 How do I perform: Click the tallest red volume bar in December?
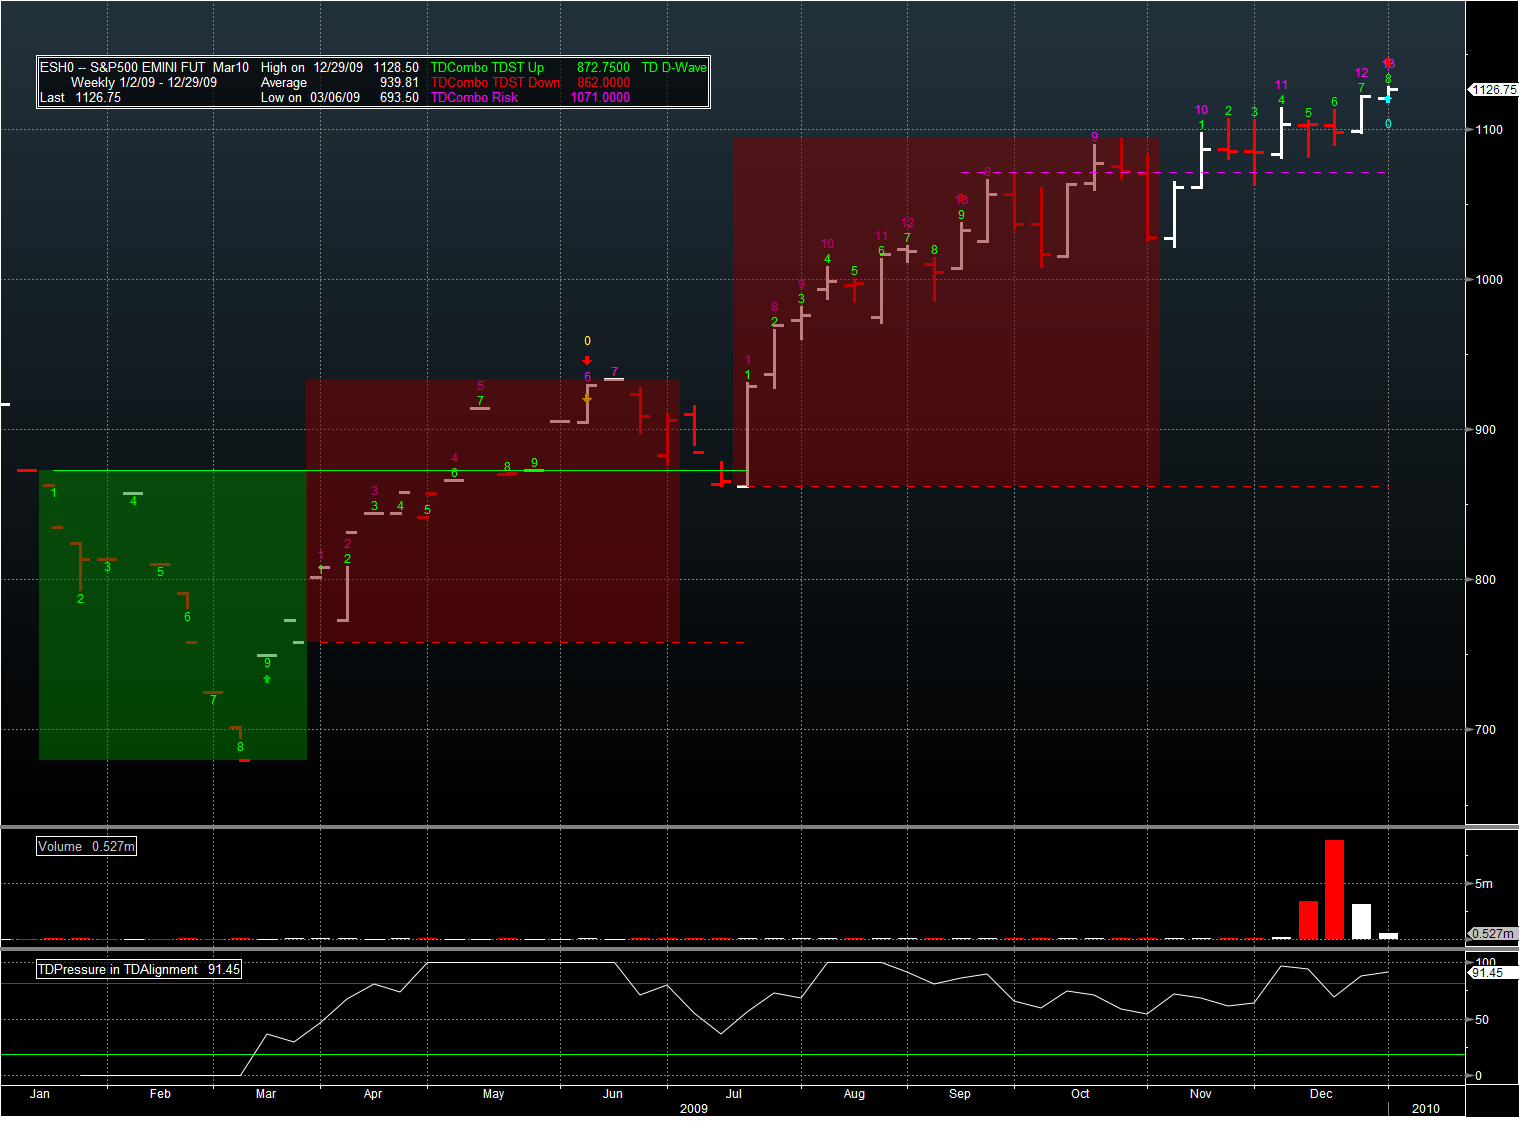pos(1334,888)
